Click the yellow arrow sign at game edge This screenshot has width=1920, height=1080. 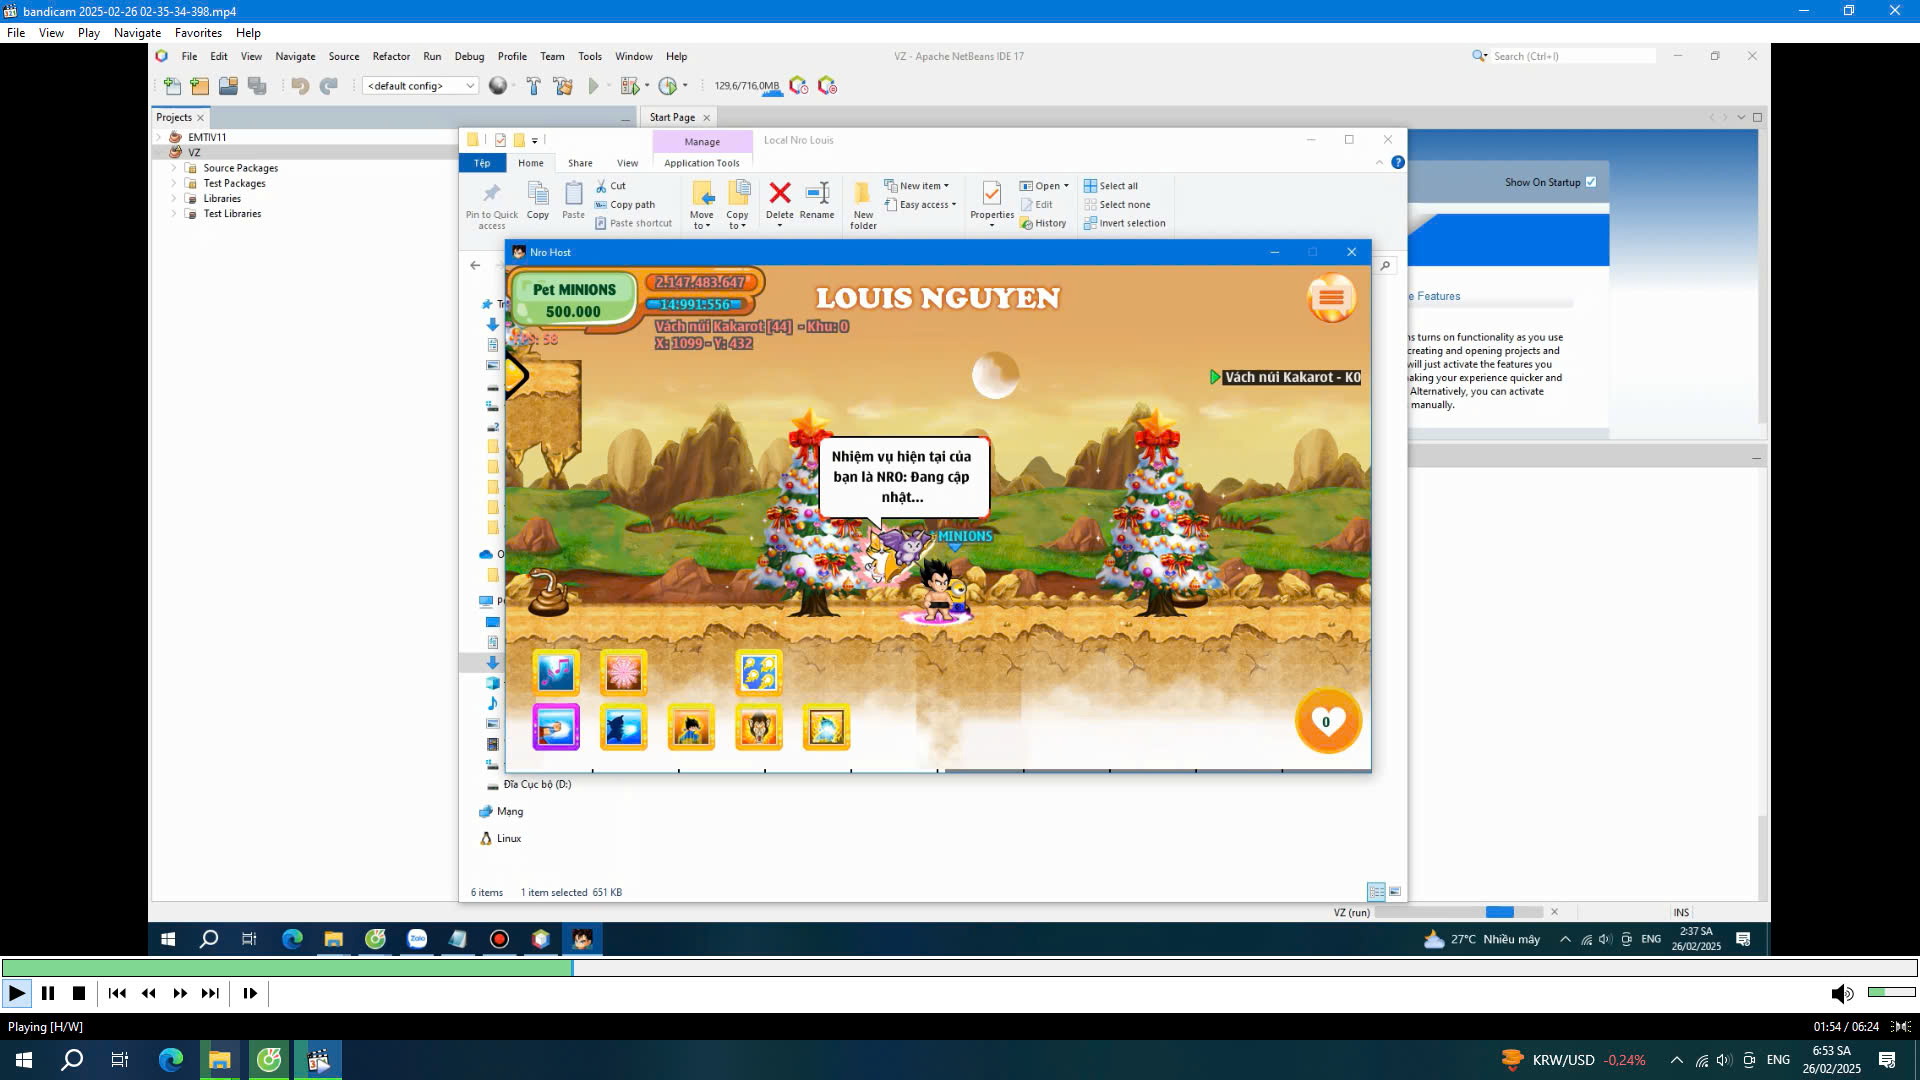[516, 376]
